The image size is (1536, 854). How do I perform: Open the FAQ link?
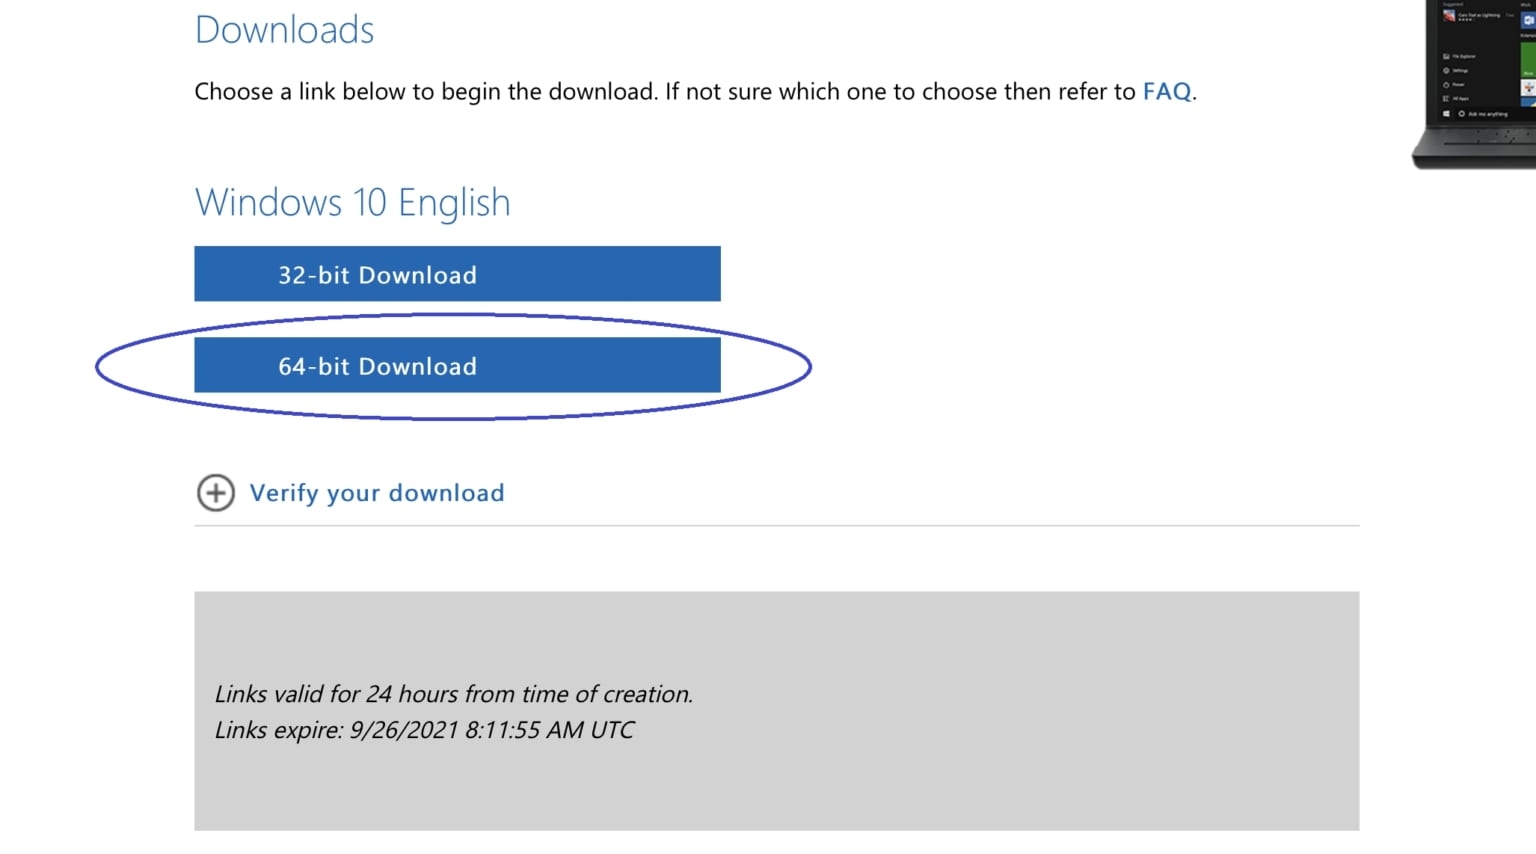[x=1167, y=91]
